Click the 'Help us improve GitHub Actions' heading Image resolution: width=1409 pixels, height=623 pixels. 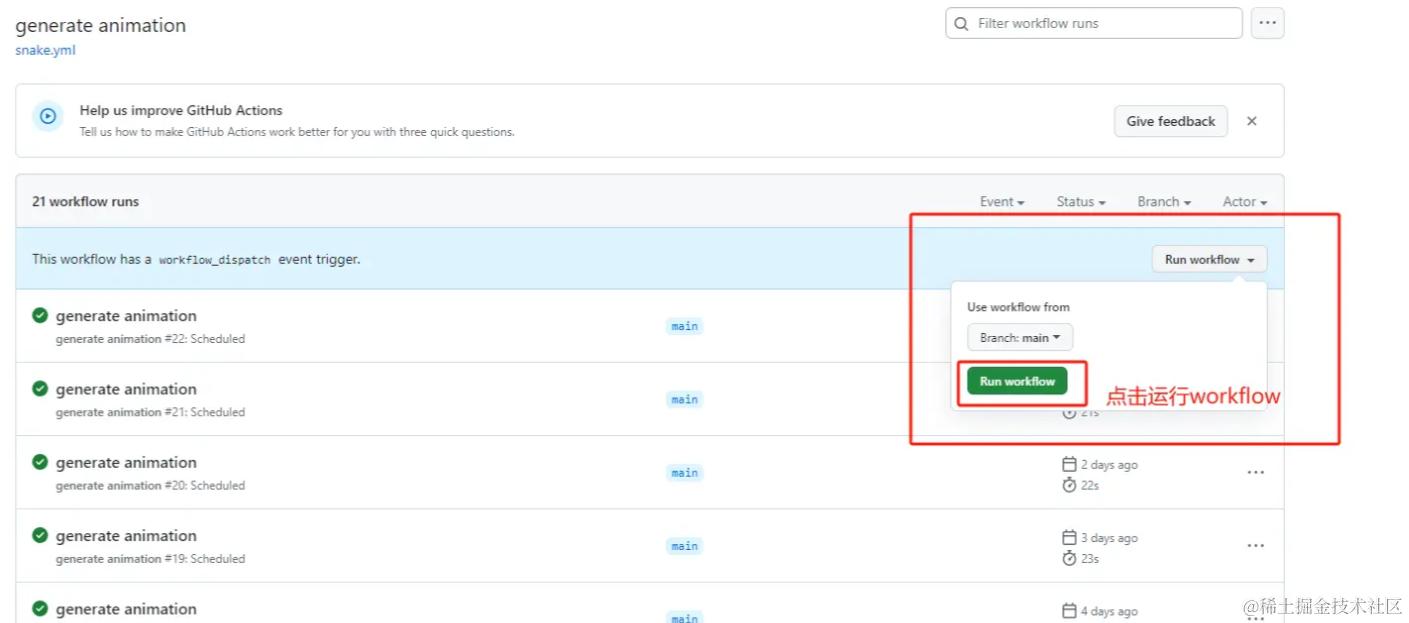(x=181, y=110)
